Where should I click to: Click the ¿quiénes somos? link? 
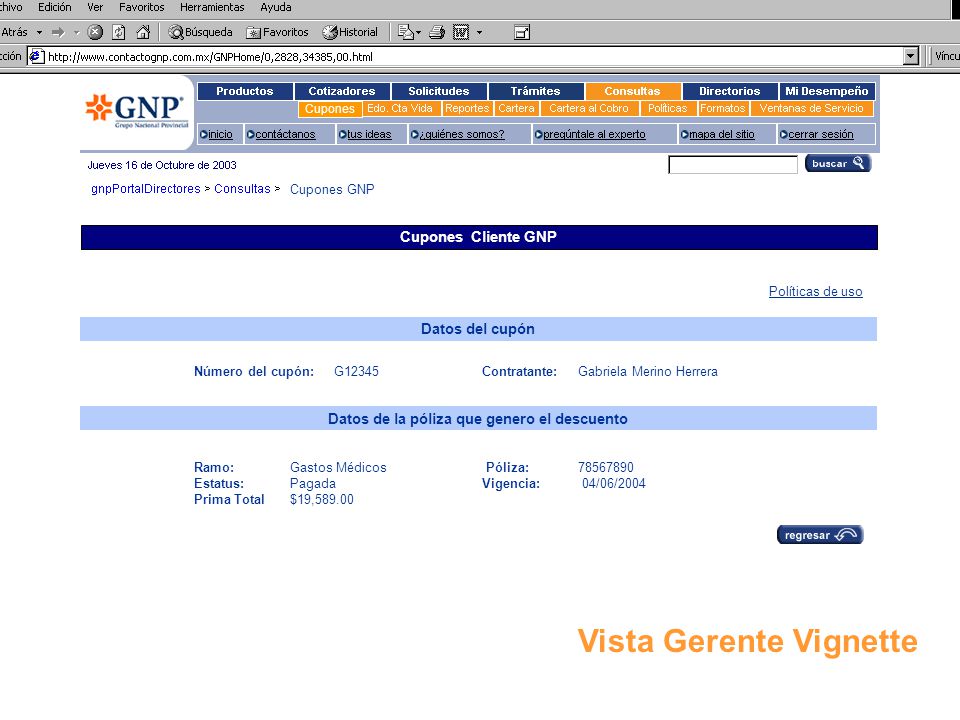(x=462, y=134)
